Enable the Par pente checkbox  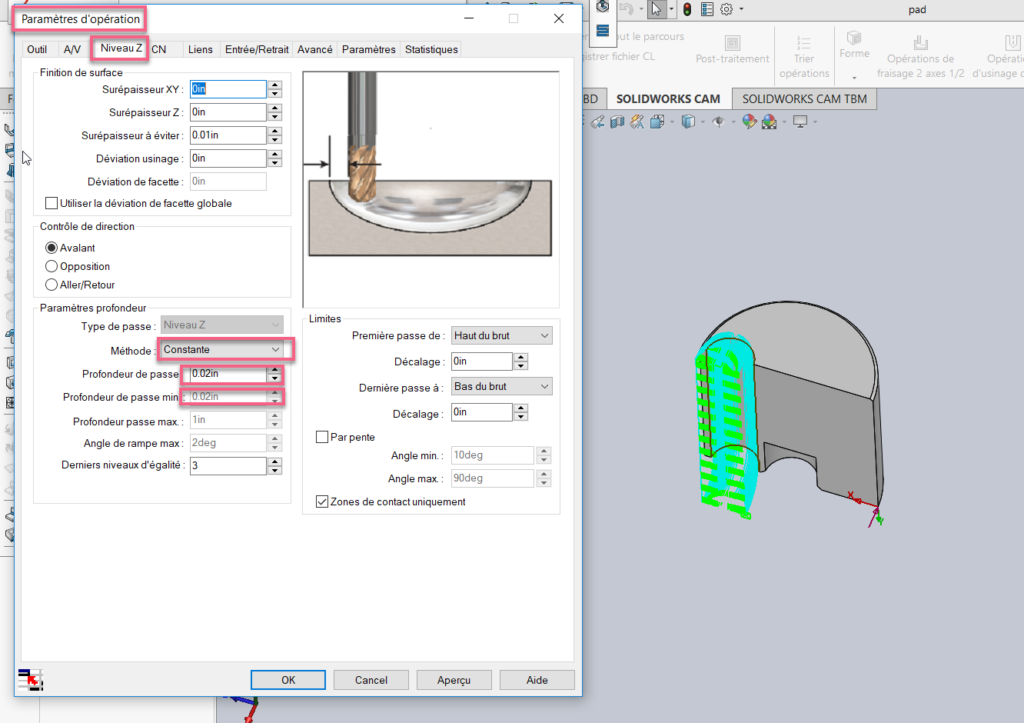[321, 436]
